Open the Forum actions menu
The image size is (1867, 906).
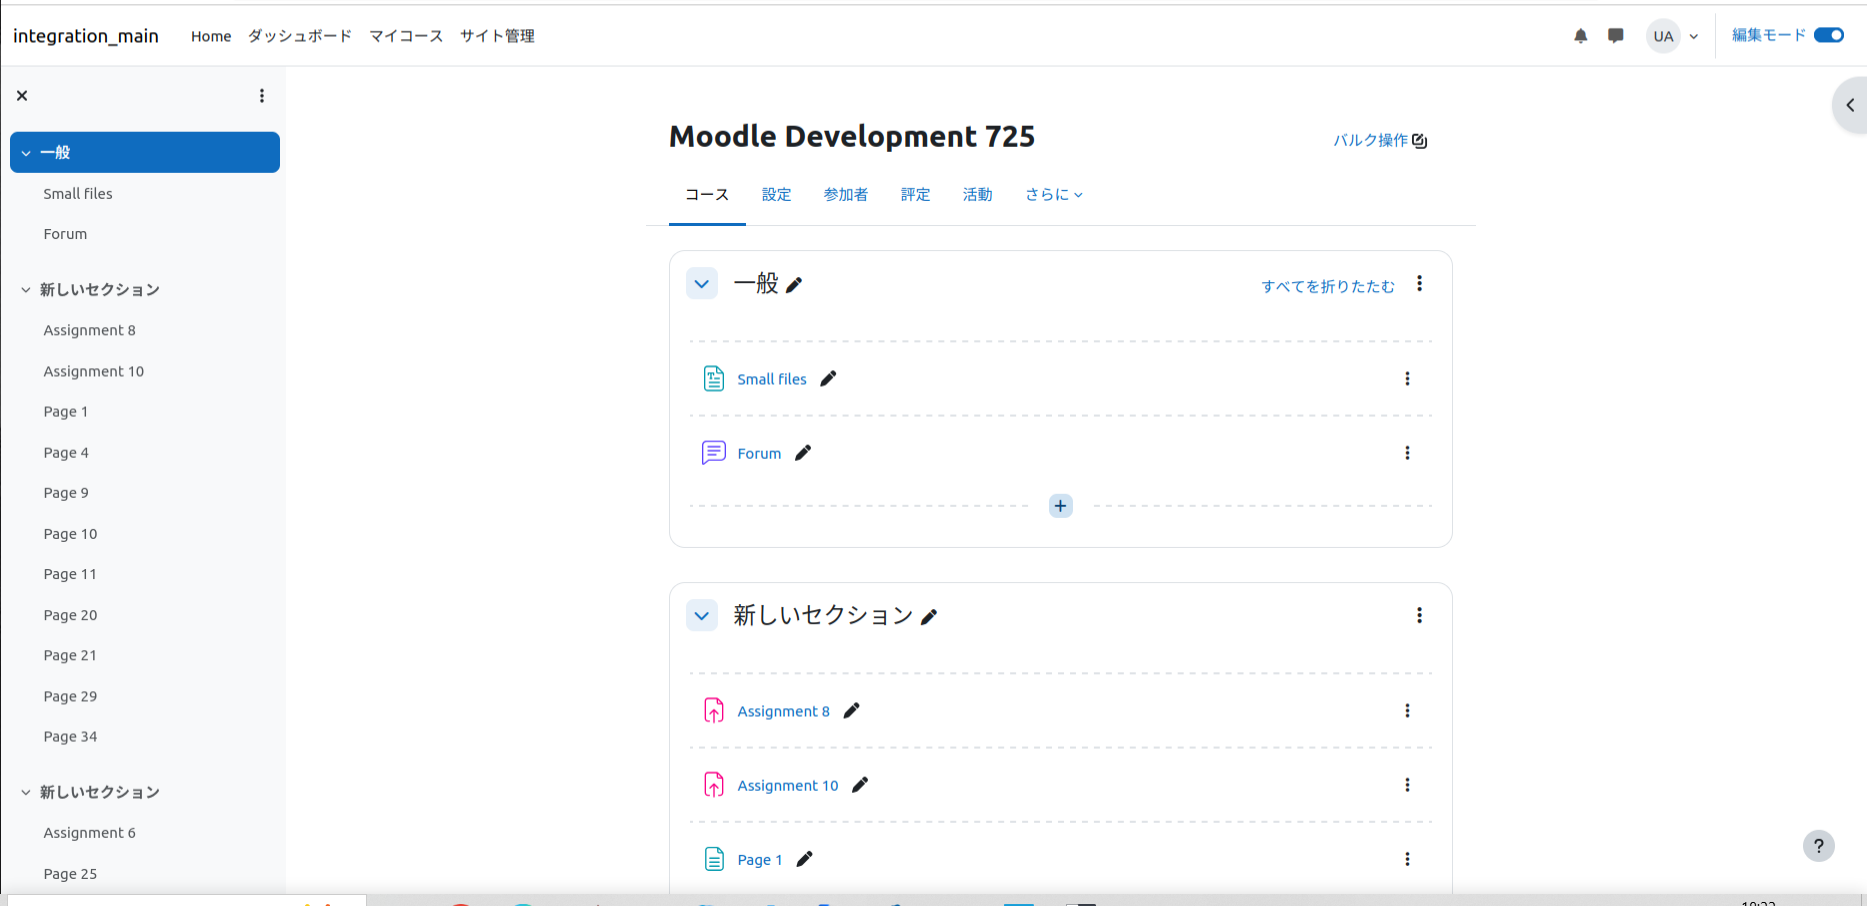[x=1407, y=453]
